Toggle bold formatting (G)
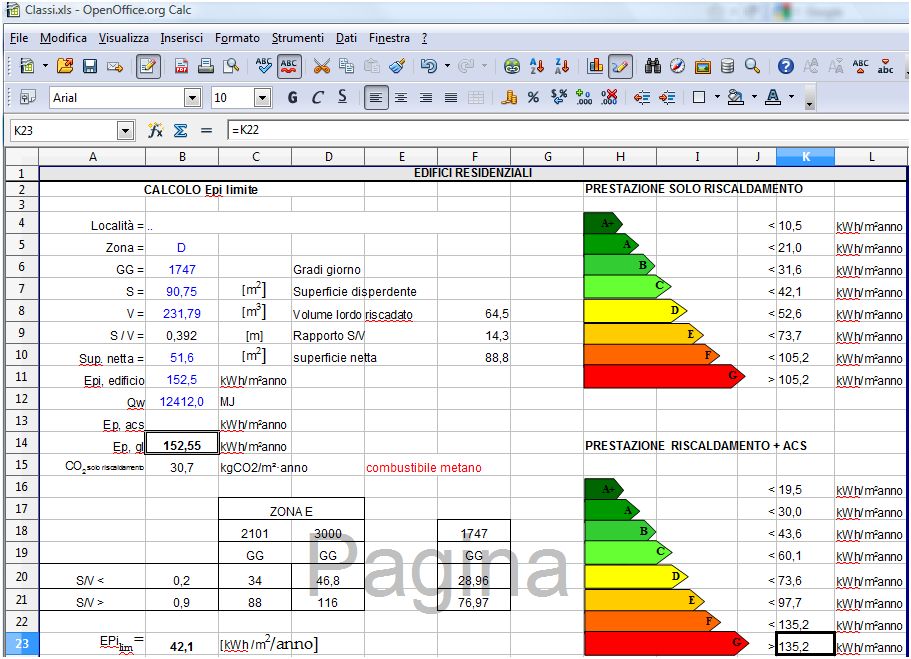The width and height of the screenshot is (911, 659). click(x=293, y=98)
